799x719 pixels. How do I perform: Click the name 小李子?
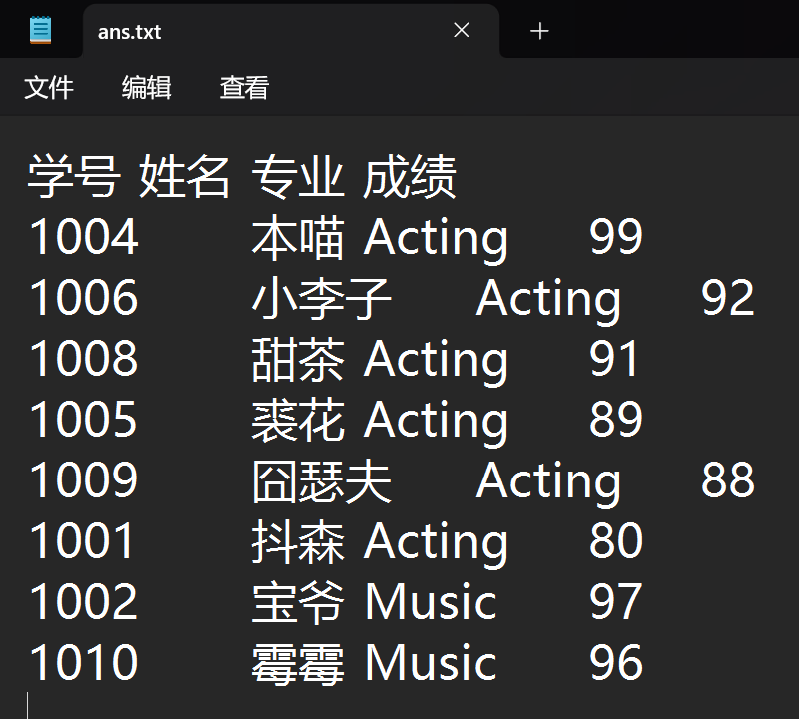tap(322, 298)
